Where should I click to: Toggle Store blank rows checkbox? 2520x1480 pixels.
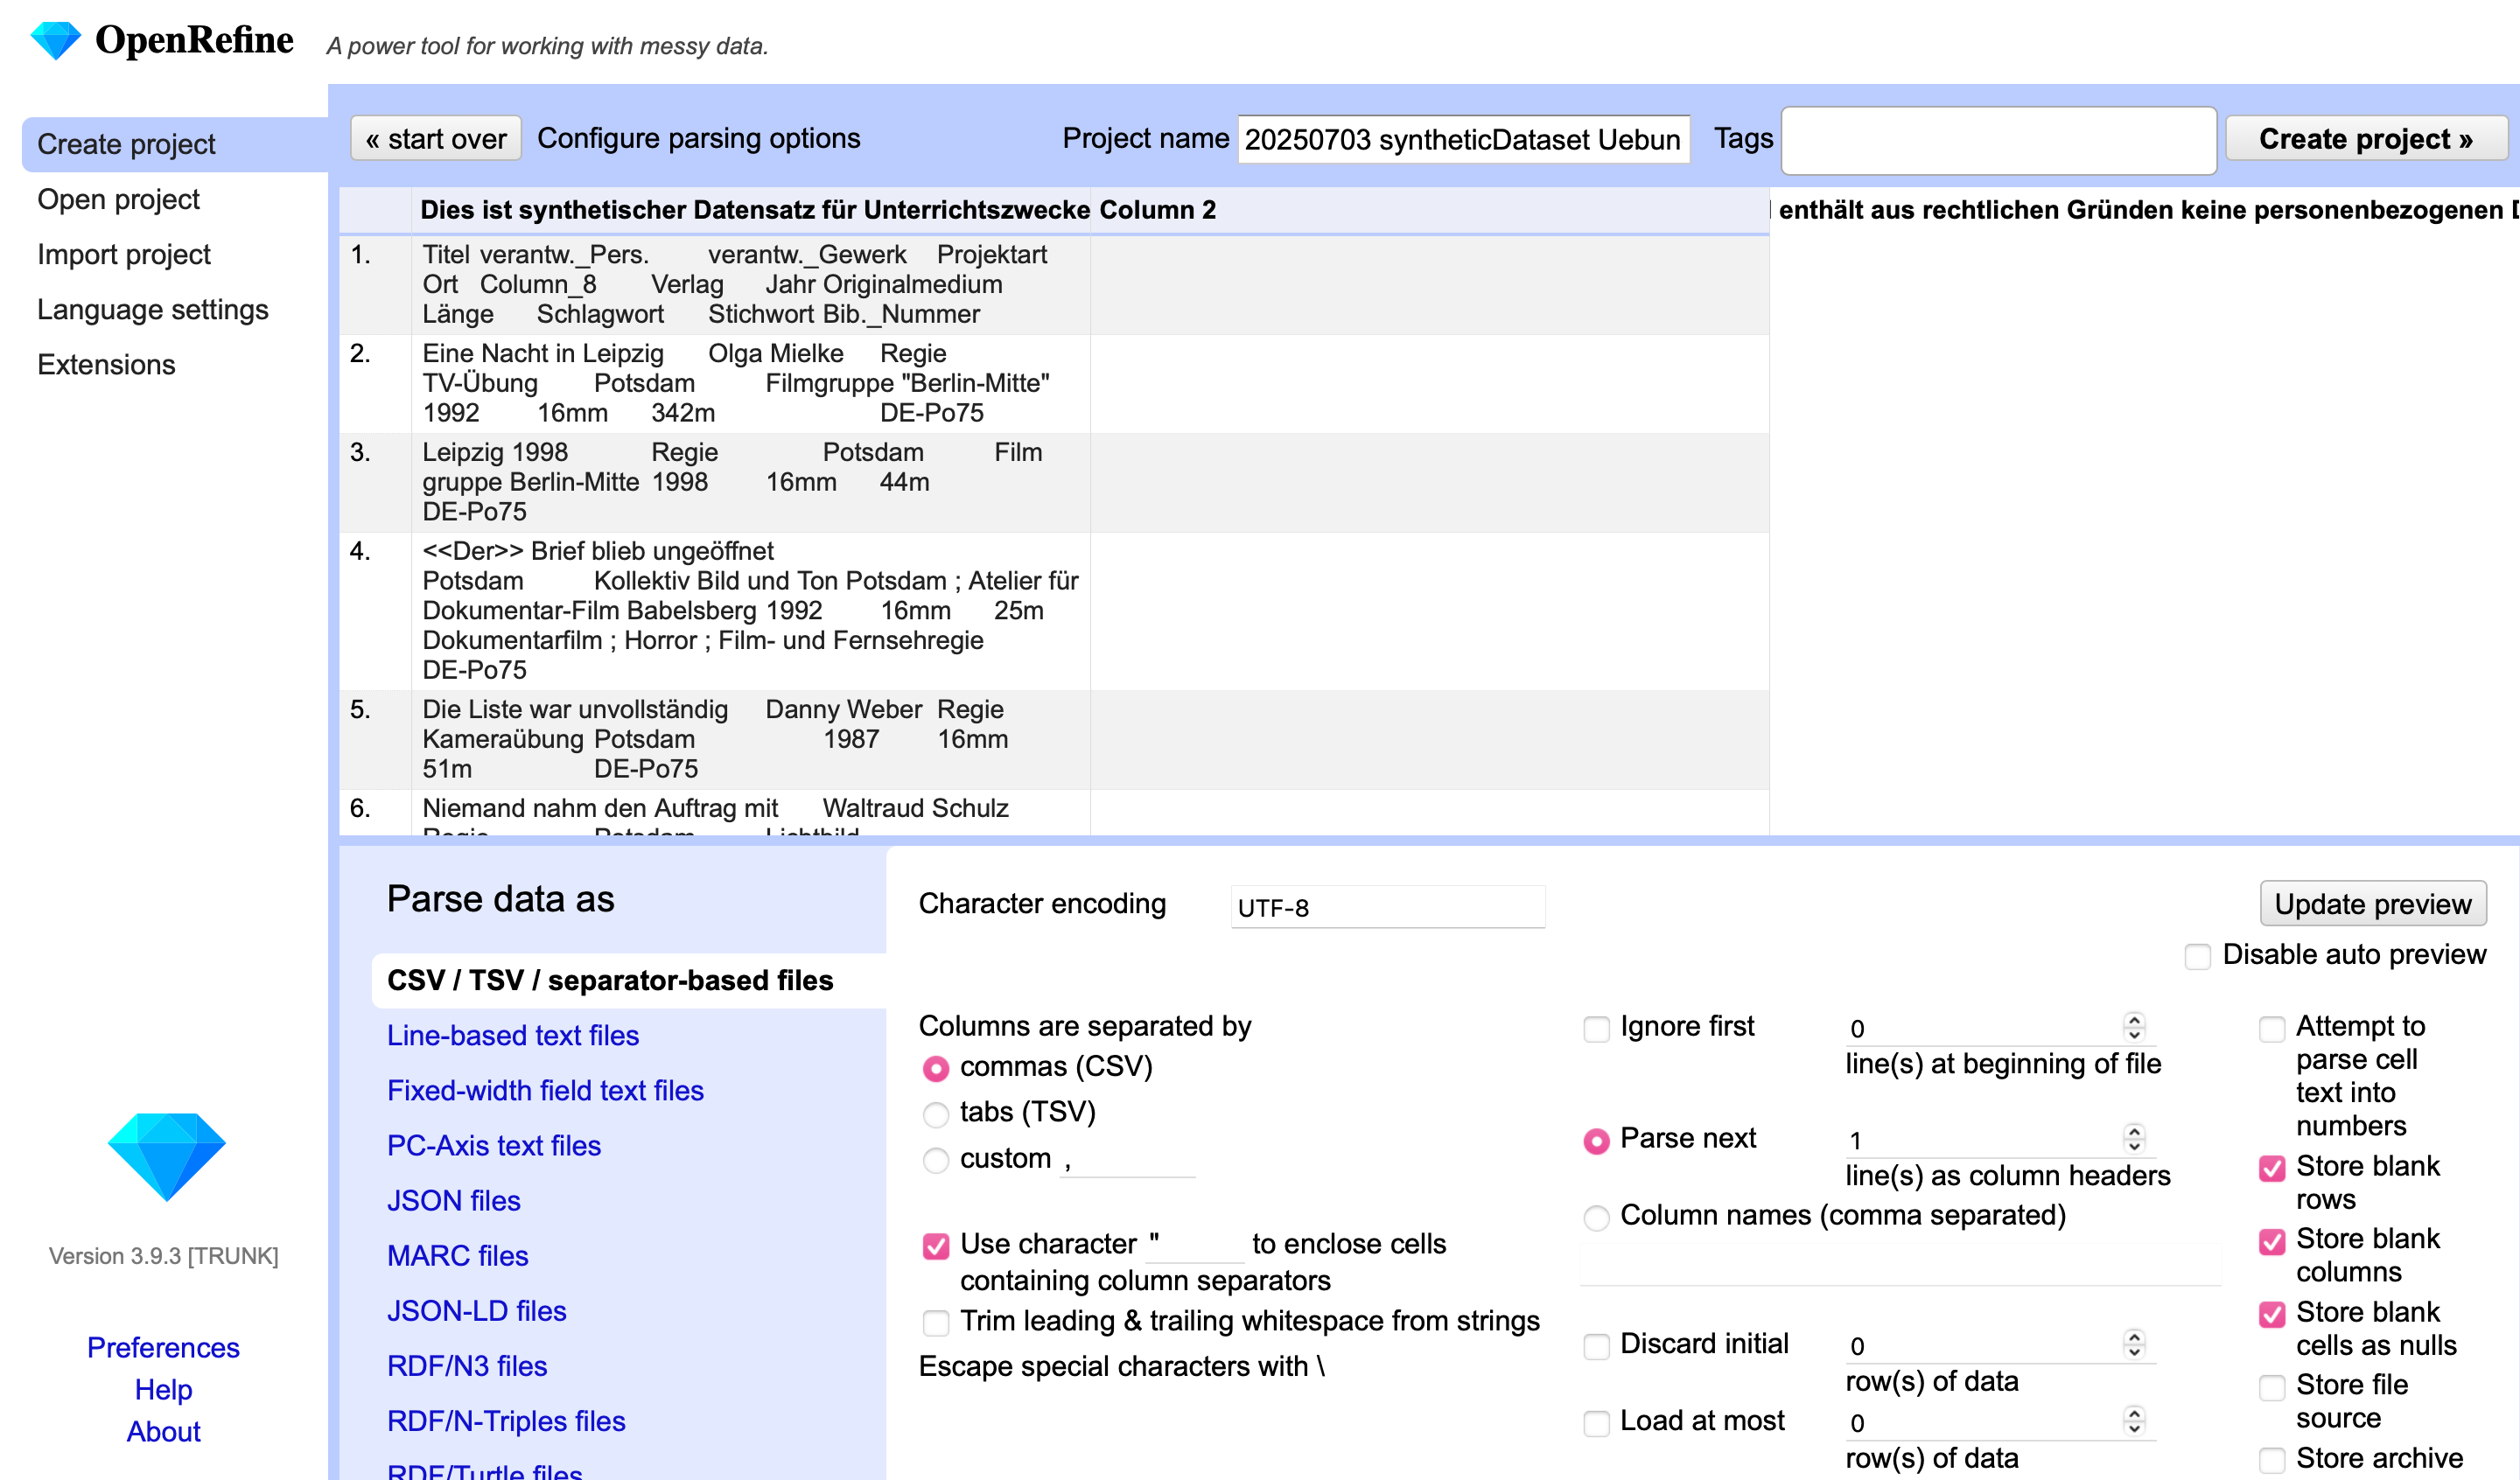pos(2273,1169)
